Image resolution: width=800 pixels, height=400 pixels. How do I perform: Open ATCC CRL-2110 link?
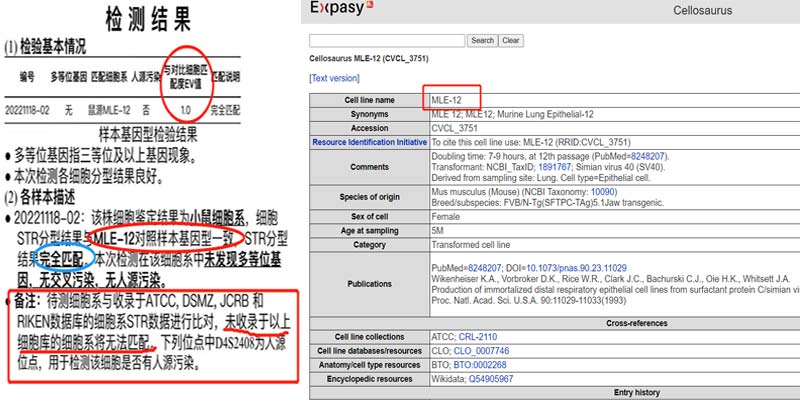(x=478, y=337)
